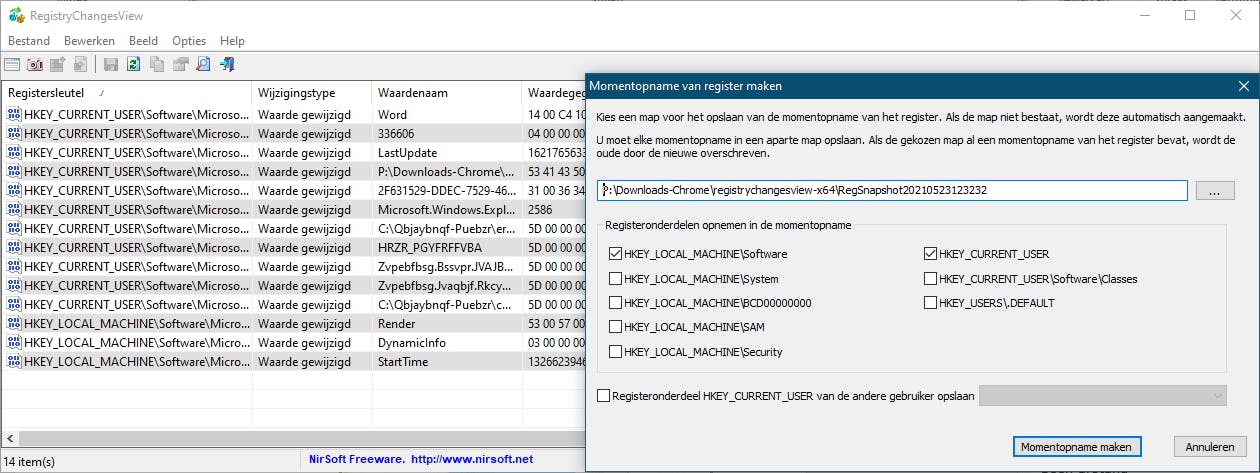Viewport: 1260px width, 473px height.
Task: Open the Bestand menu
Action: point(30,41)
